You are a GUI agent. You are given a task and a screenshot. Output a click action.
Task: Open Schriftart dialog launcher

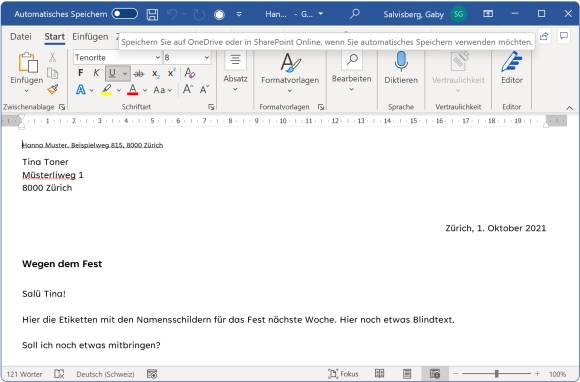(211, 107)
